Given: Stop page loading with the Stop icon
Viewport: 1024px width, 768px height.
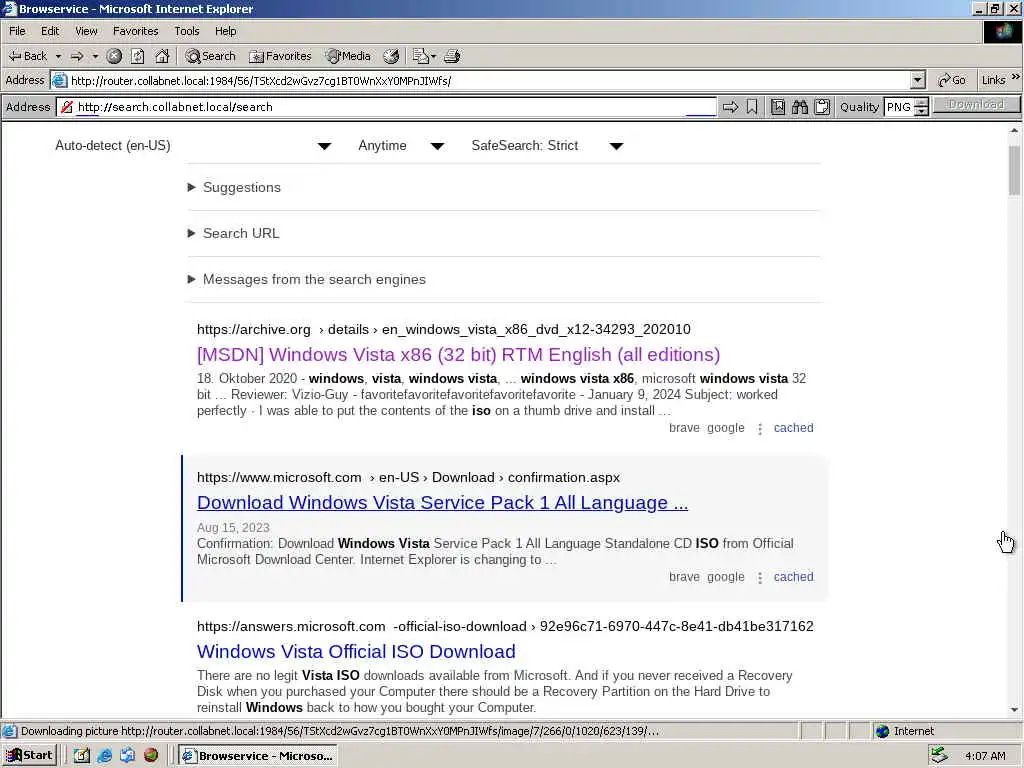Looking at the screenshot, I should coord(114,56).
